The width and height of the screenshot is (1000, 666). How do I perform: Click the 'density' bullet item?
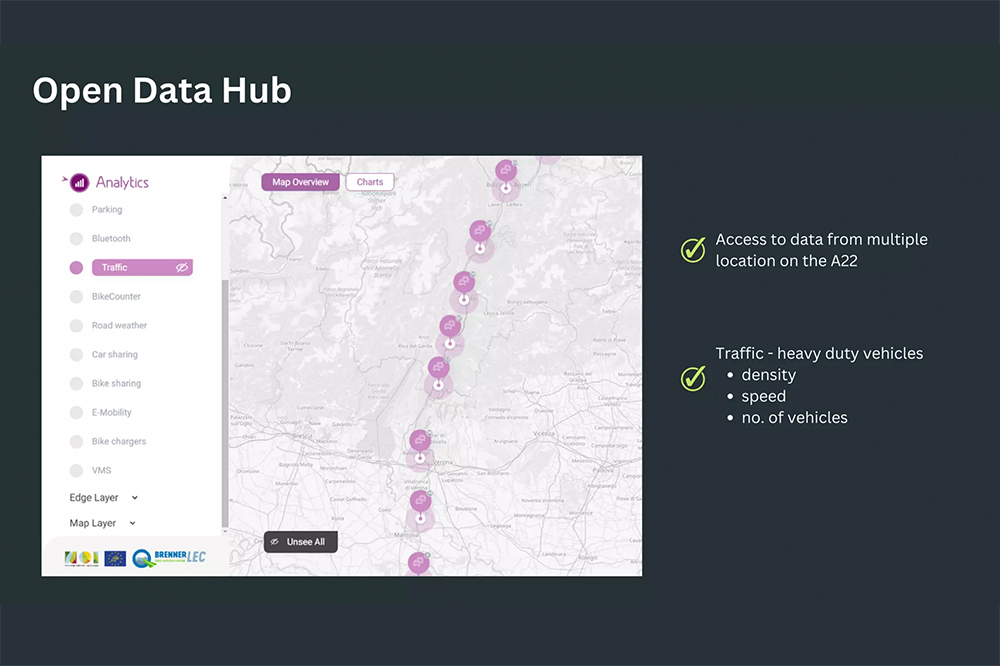(x=768, y=375)
